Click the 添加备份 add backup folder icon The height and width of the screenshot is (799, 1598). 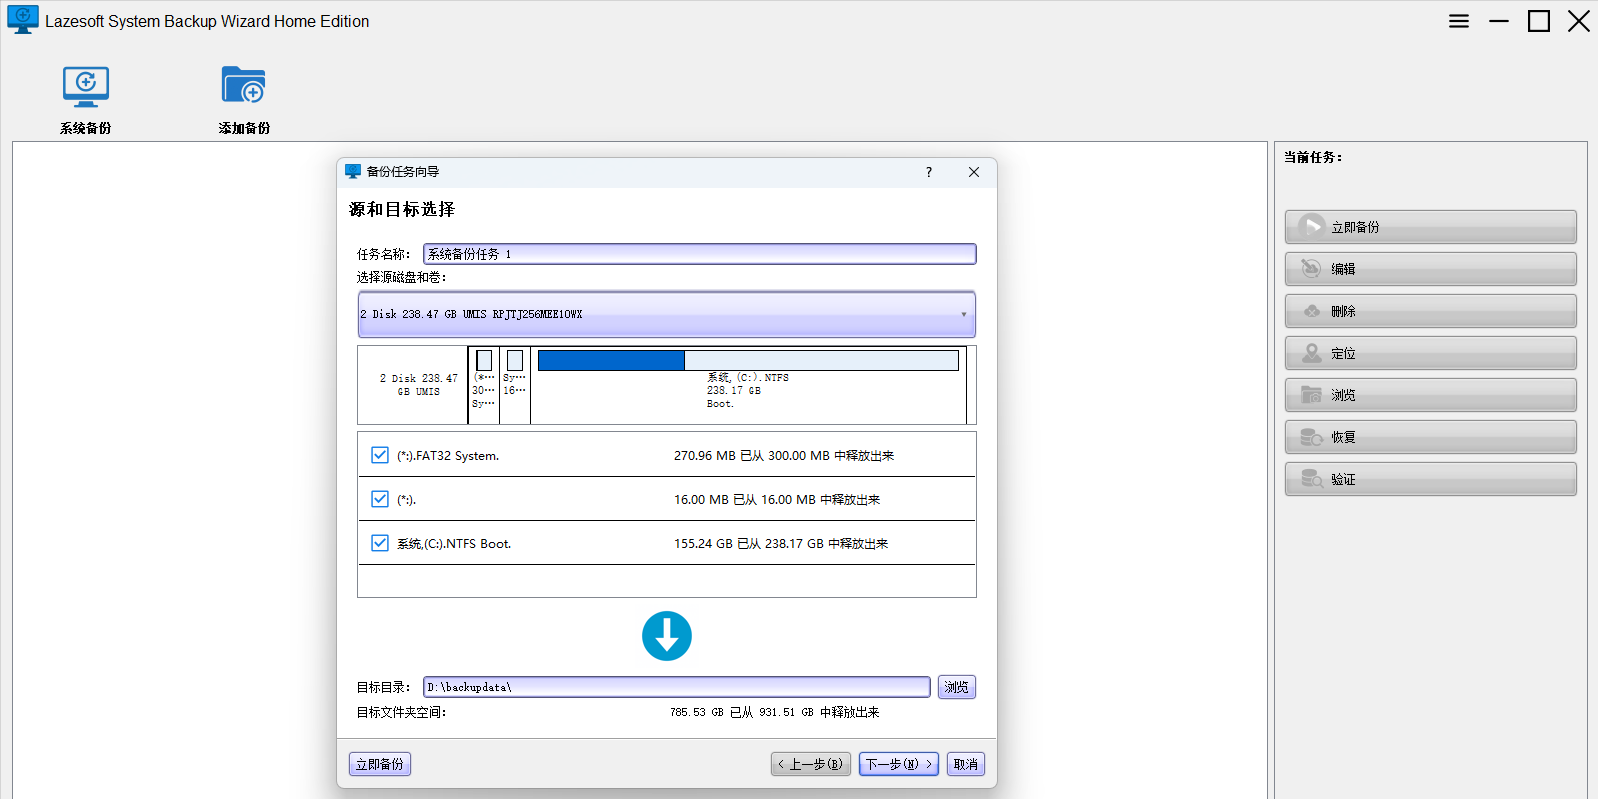[244, 88]
